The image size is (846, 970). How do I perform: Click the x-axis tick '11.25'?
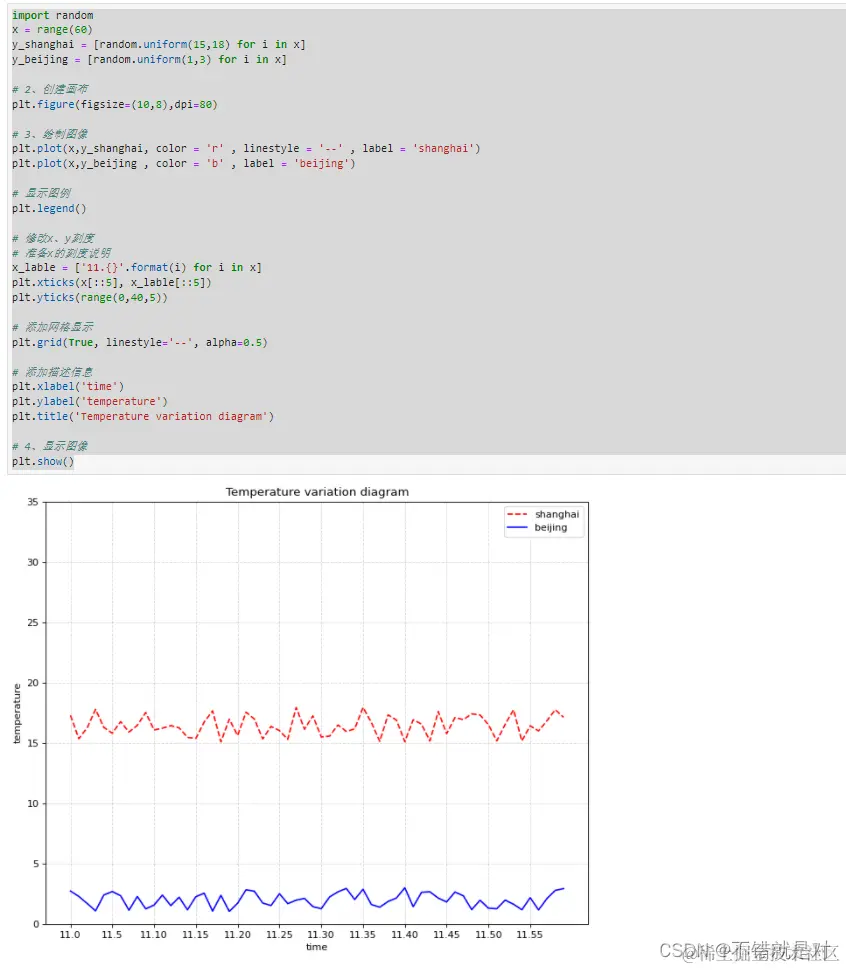coord(280,935)
